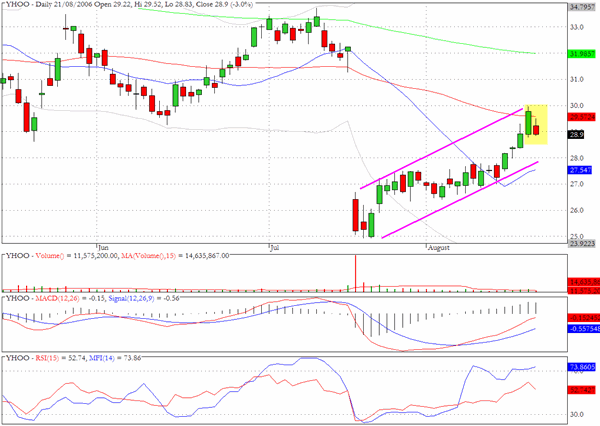Image resolution: width=600 pixels, height=426 pixels.
Task: Click the black 28.9 last price tag
Action: [576, 135]
